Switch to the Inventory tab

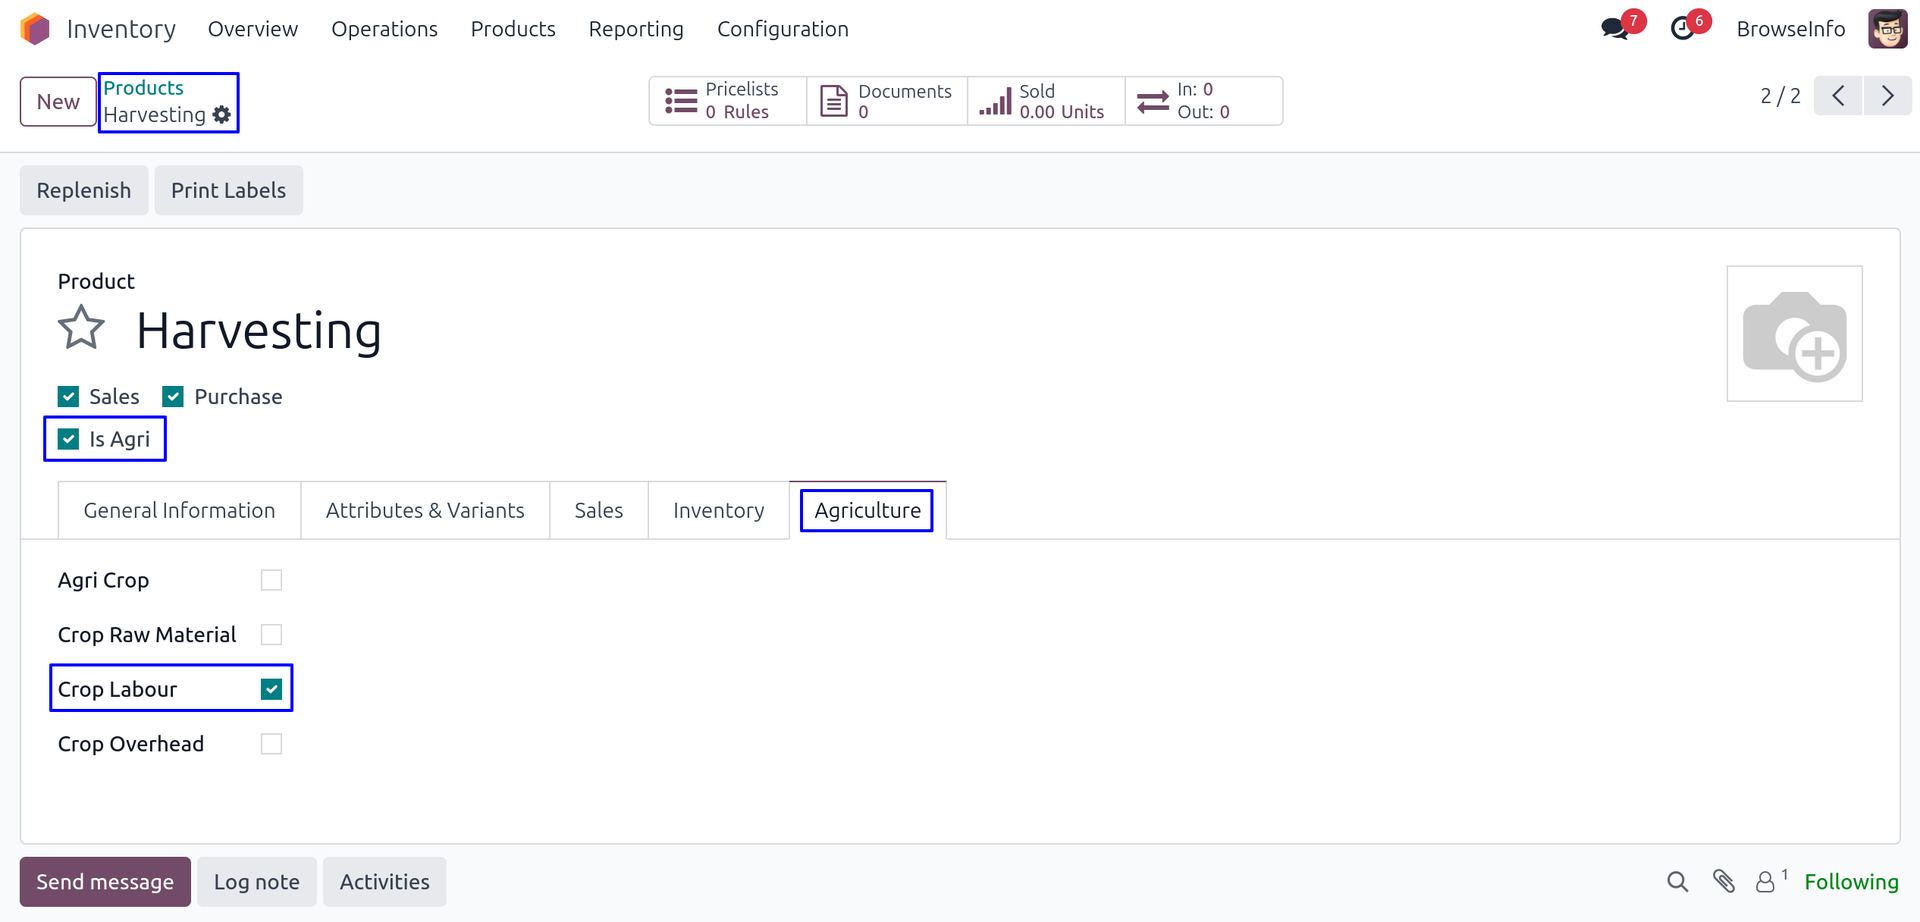point(718,510)
